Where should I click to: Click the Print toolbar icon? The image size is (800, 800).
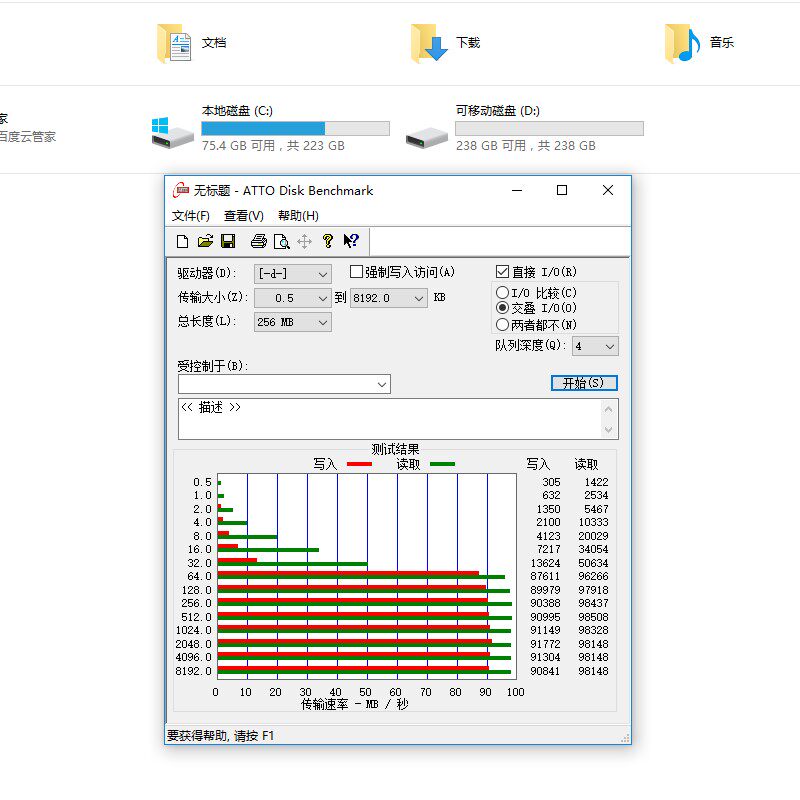coord(259,241)
